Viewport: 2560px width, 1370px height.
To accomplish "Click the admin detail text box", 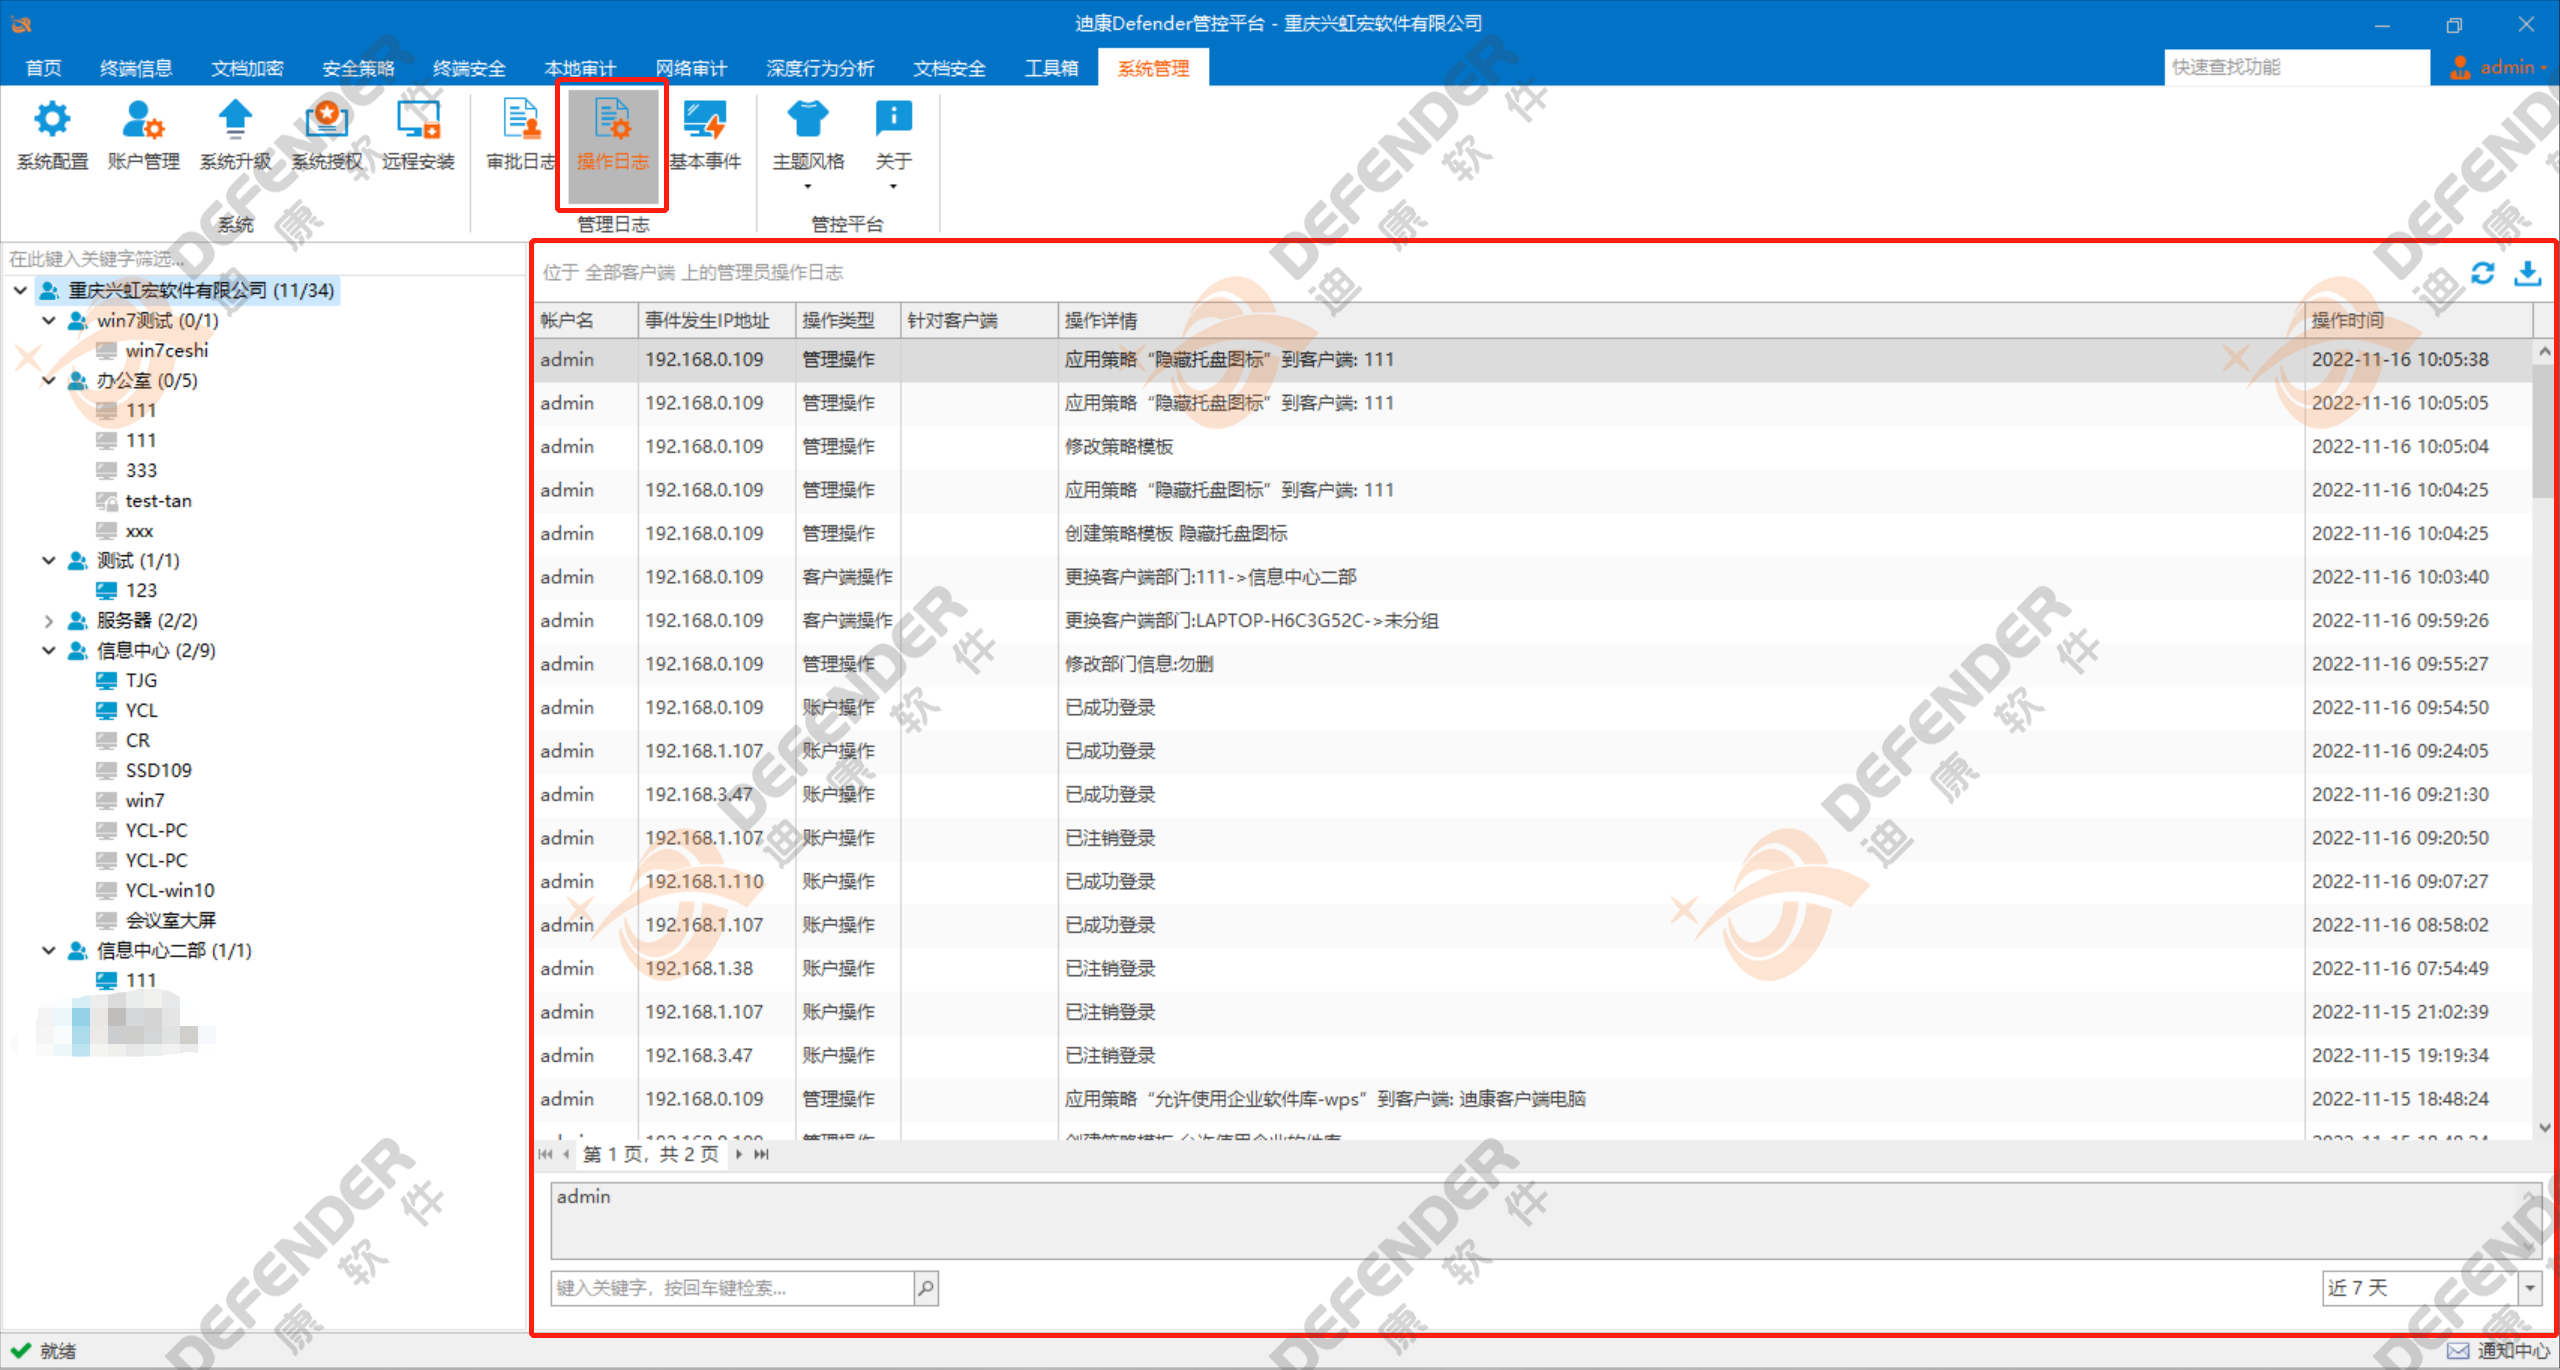I will click(x=1546, y=1220).
